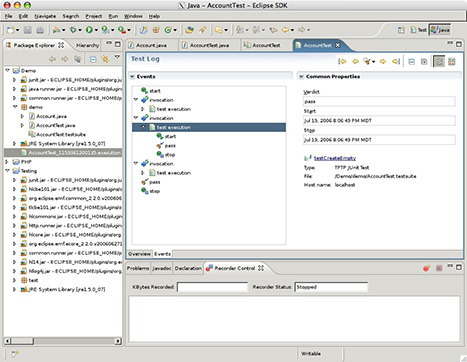Toggle horizontal layout icon in Test Log toolbar
Screen dimensions: 467x362
point(439,62)
